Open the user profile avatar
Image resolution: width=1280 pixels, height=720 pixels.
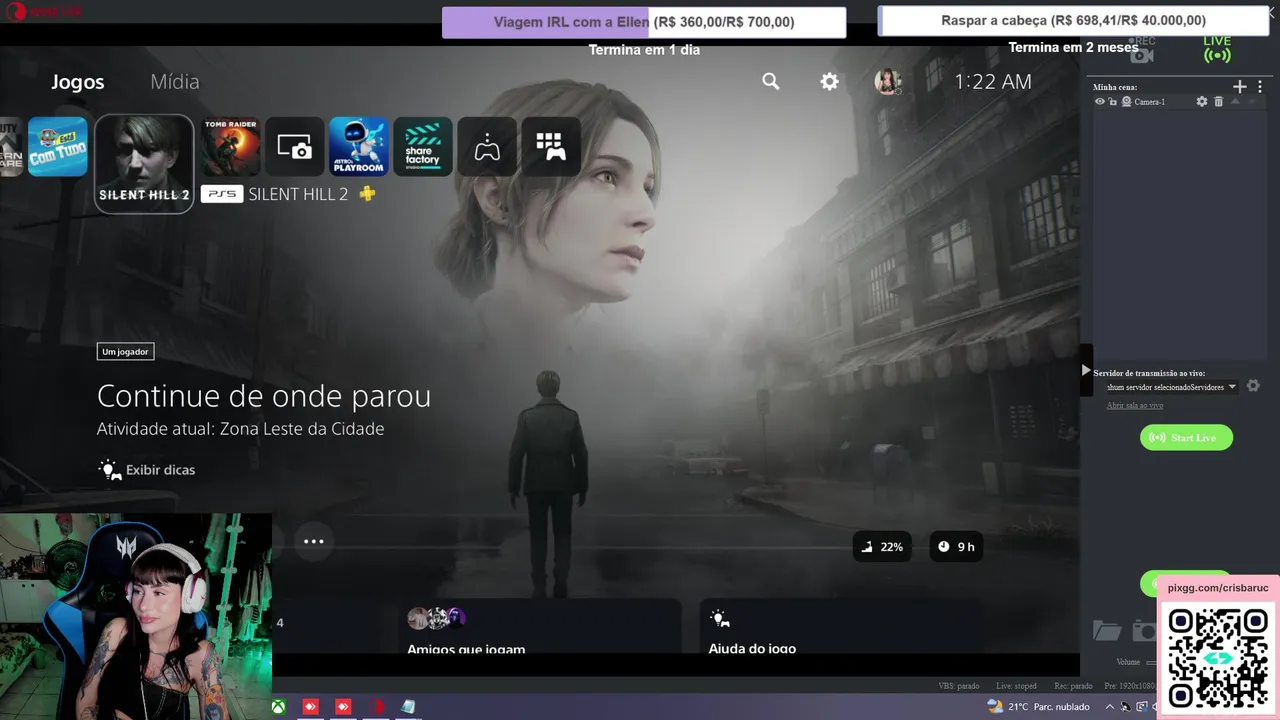(x=887, y=82)
